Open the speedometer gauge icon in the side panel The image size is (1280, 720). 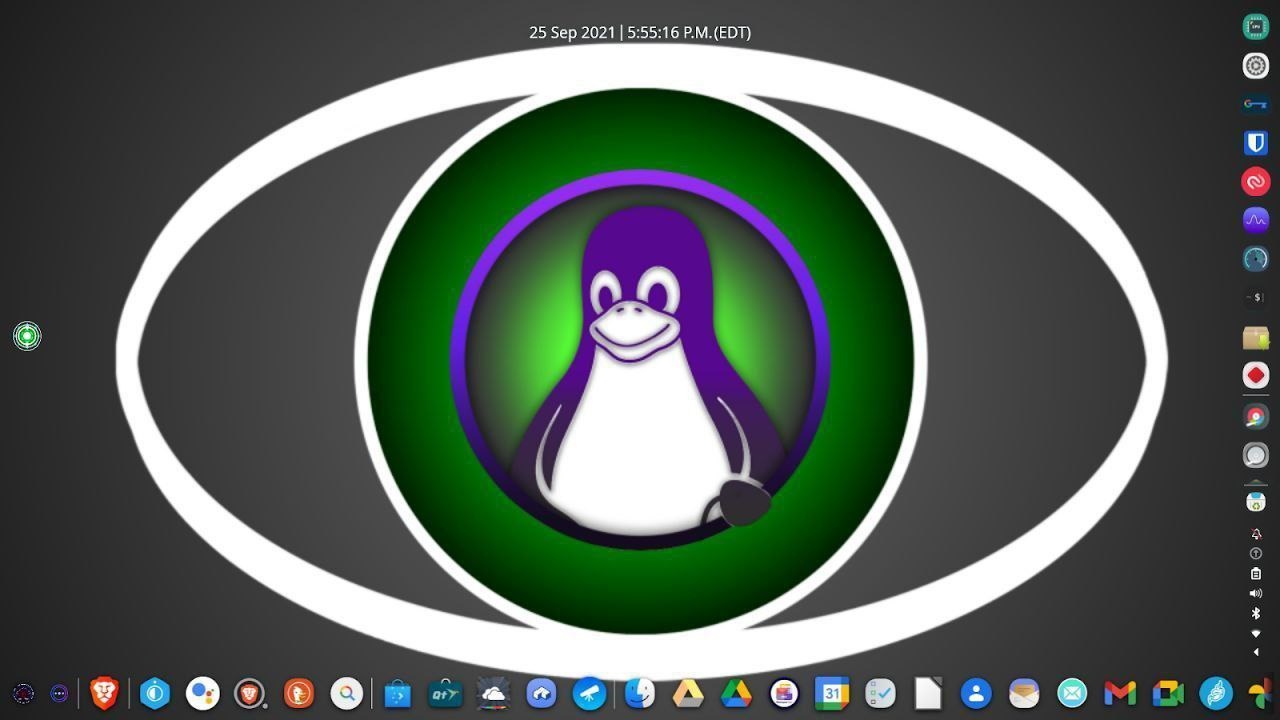(1256, 259)
